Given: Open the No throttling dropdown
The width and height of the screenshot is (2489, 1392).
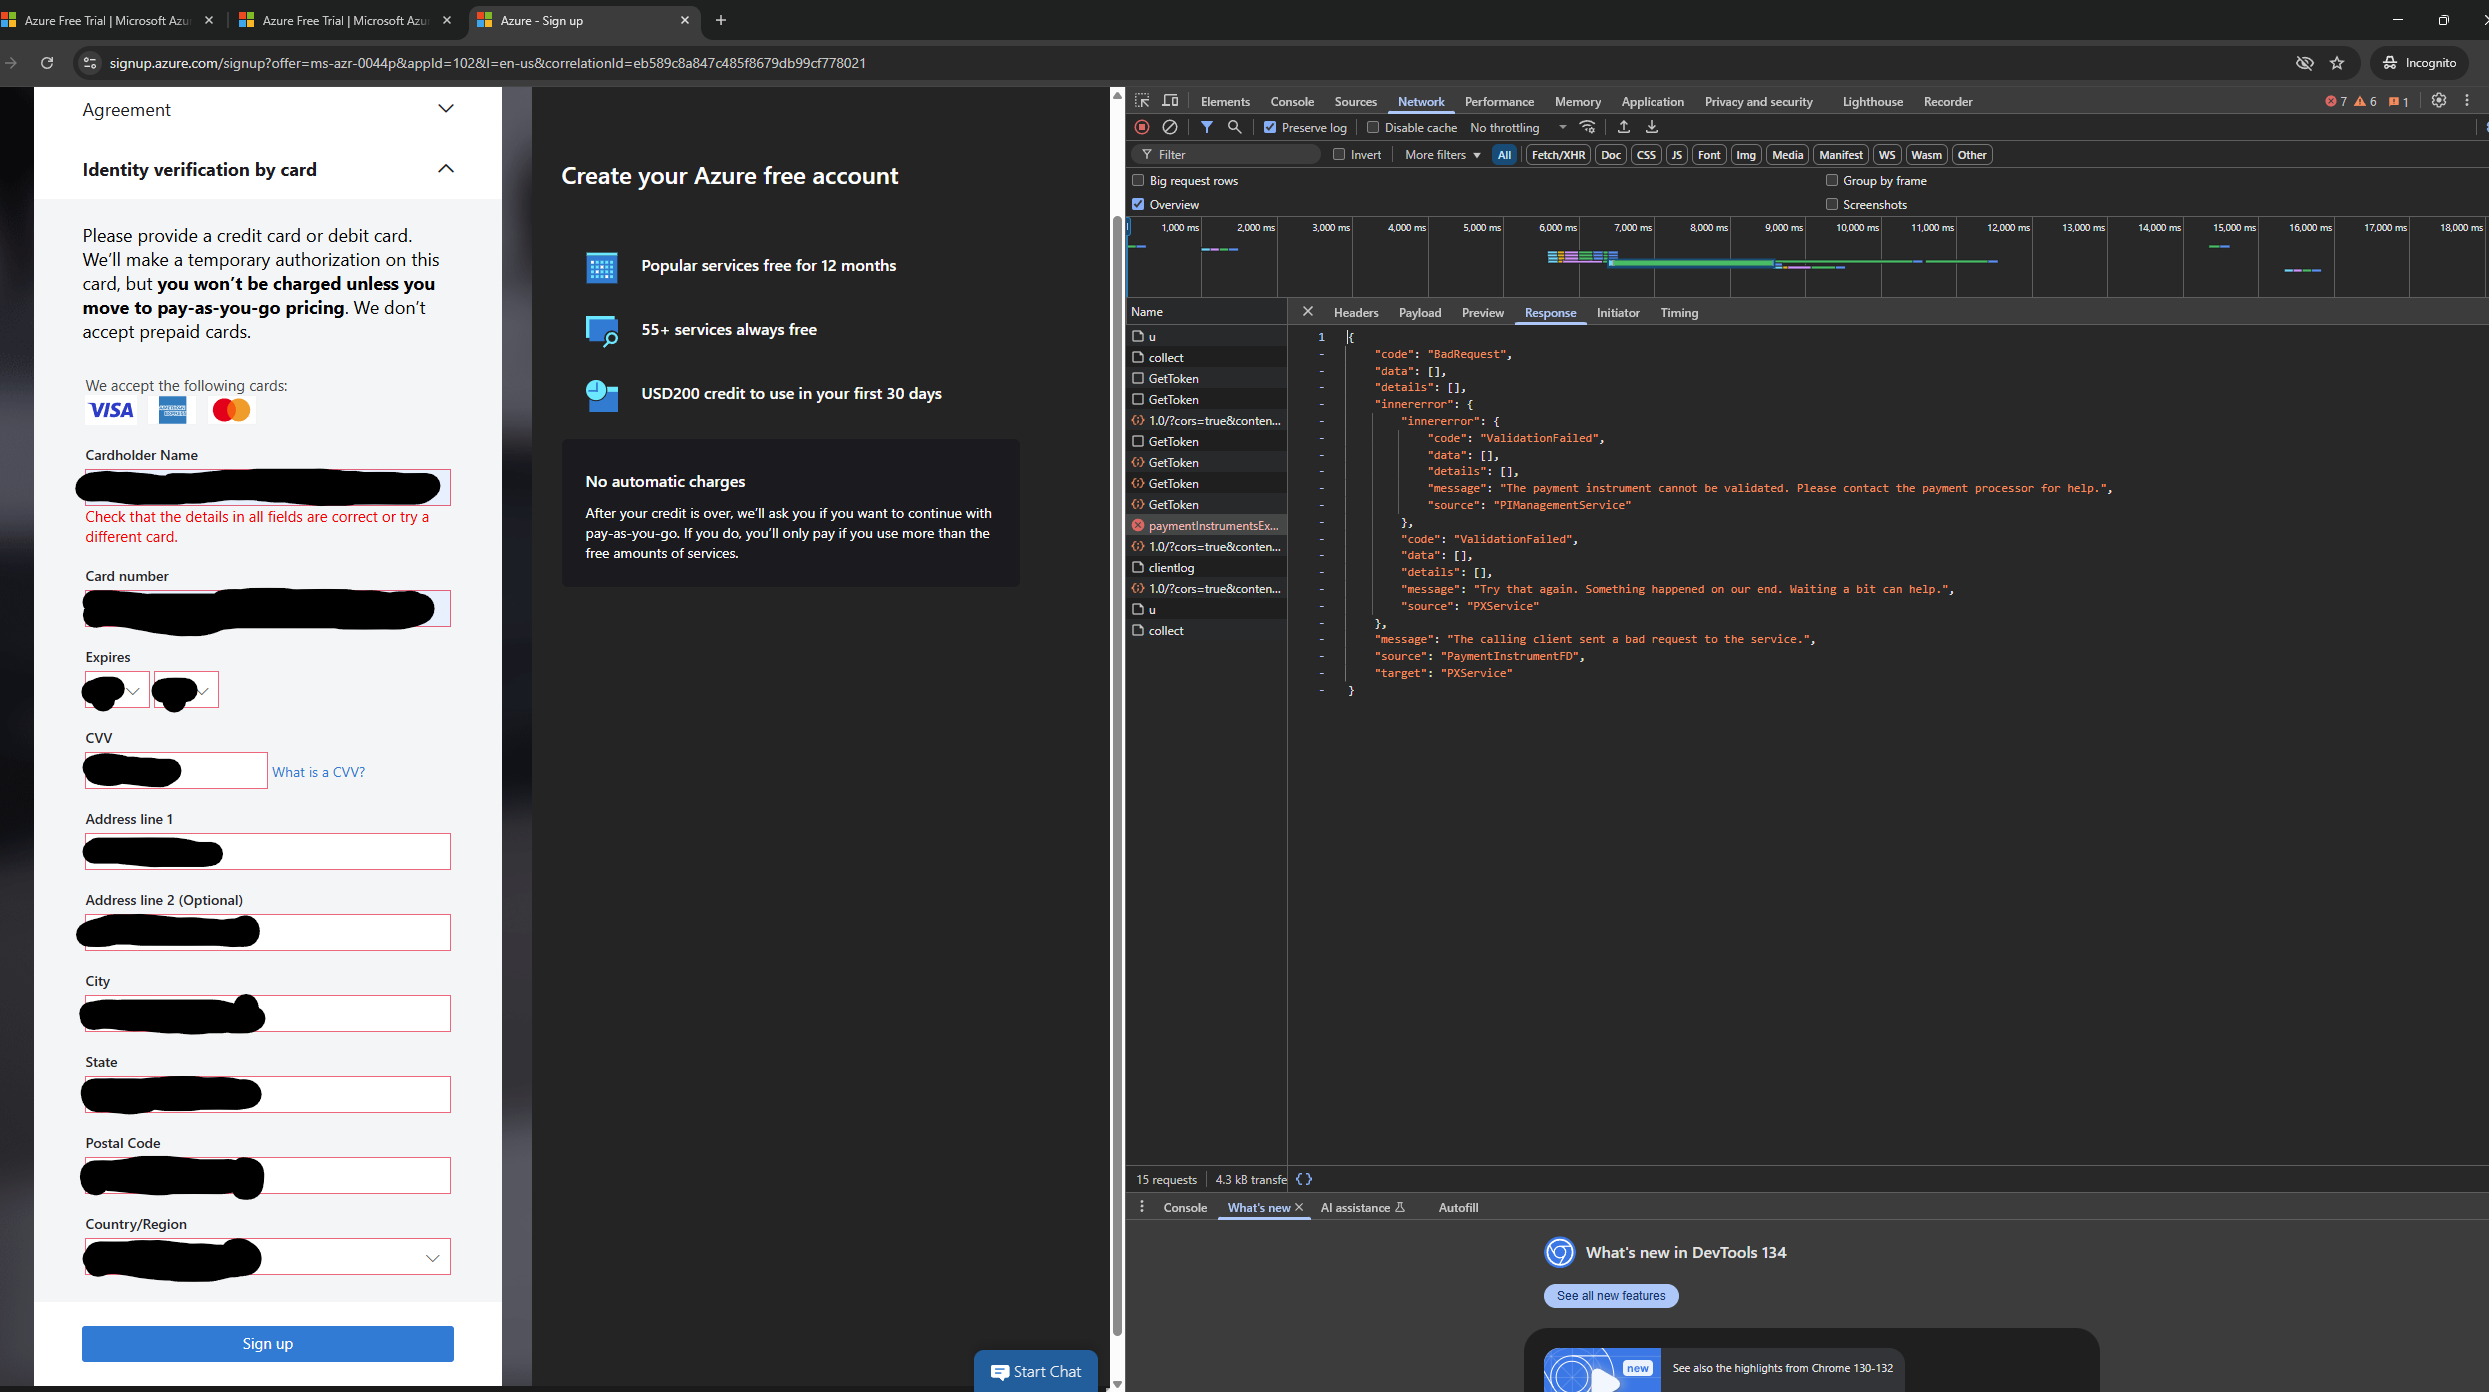Looking at the screenshot, I should click(1518, 127).
